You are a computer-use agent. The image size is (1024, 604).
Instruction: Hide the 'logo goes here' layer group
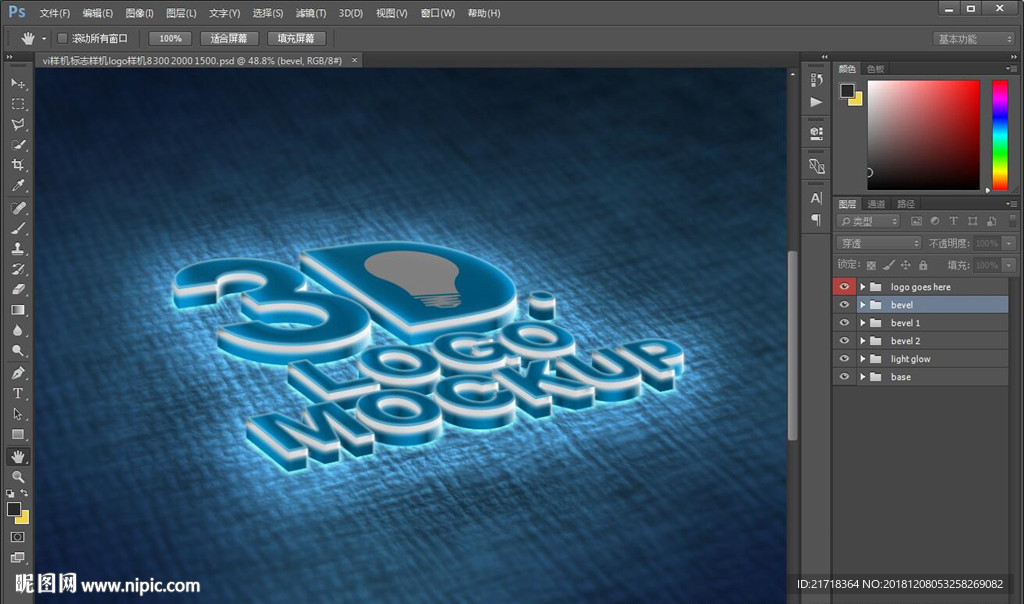(x=844, y=287)
